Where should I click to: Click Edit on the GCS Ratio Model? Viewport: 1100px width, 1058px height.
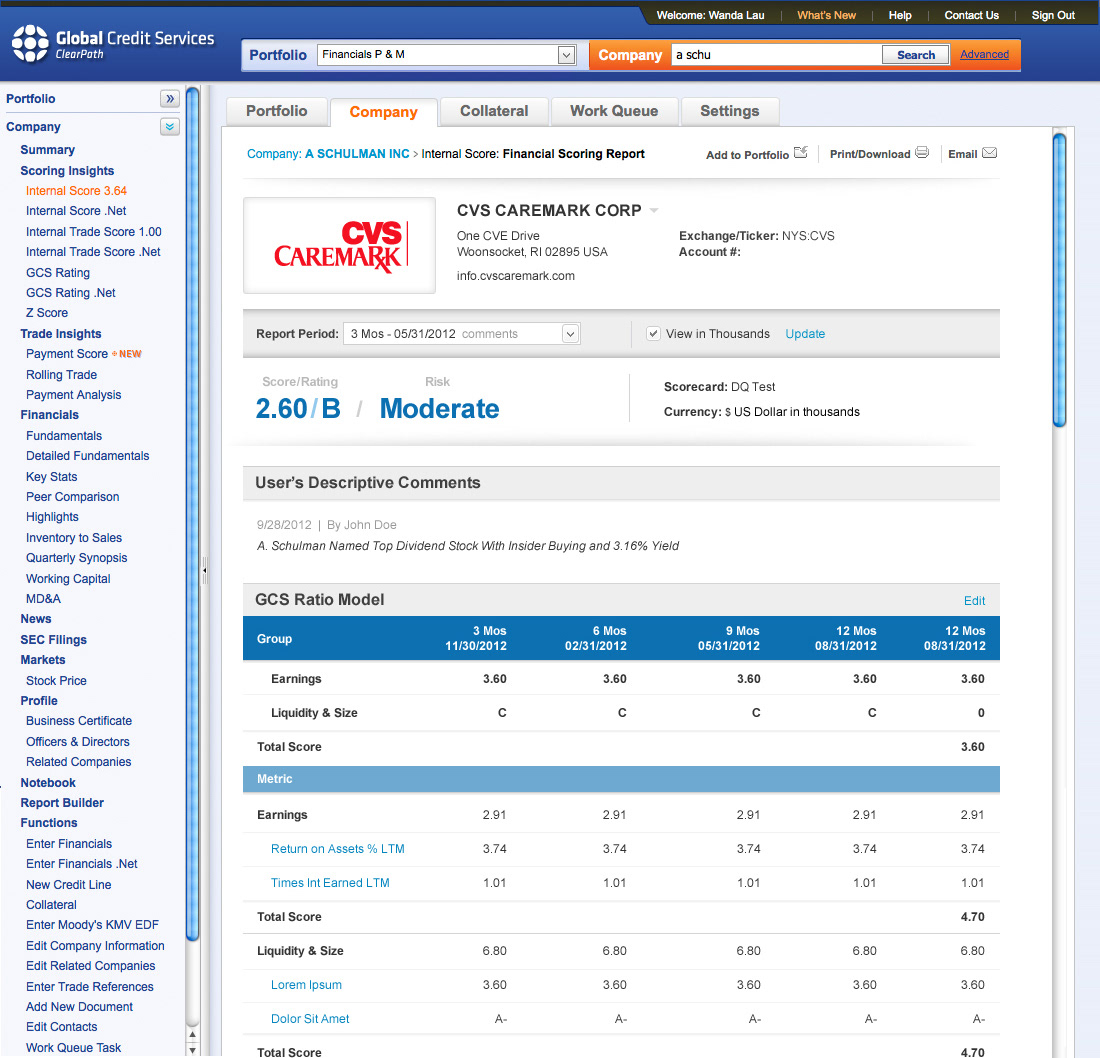[974, 601]
